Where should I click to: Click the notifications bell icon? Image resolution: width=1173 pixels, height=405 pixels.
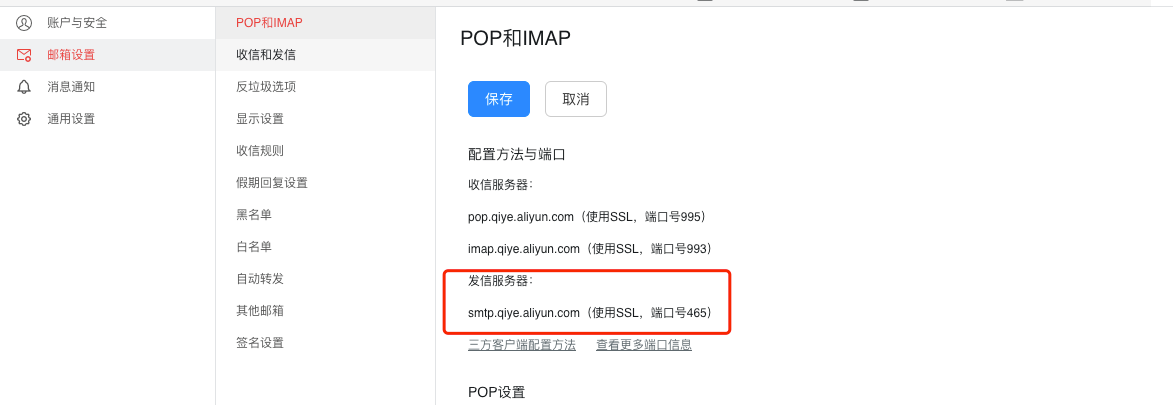pyautogui.click(x=24, y=87)
